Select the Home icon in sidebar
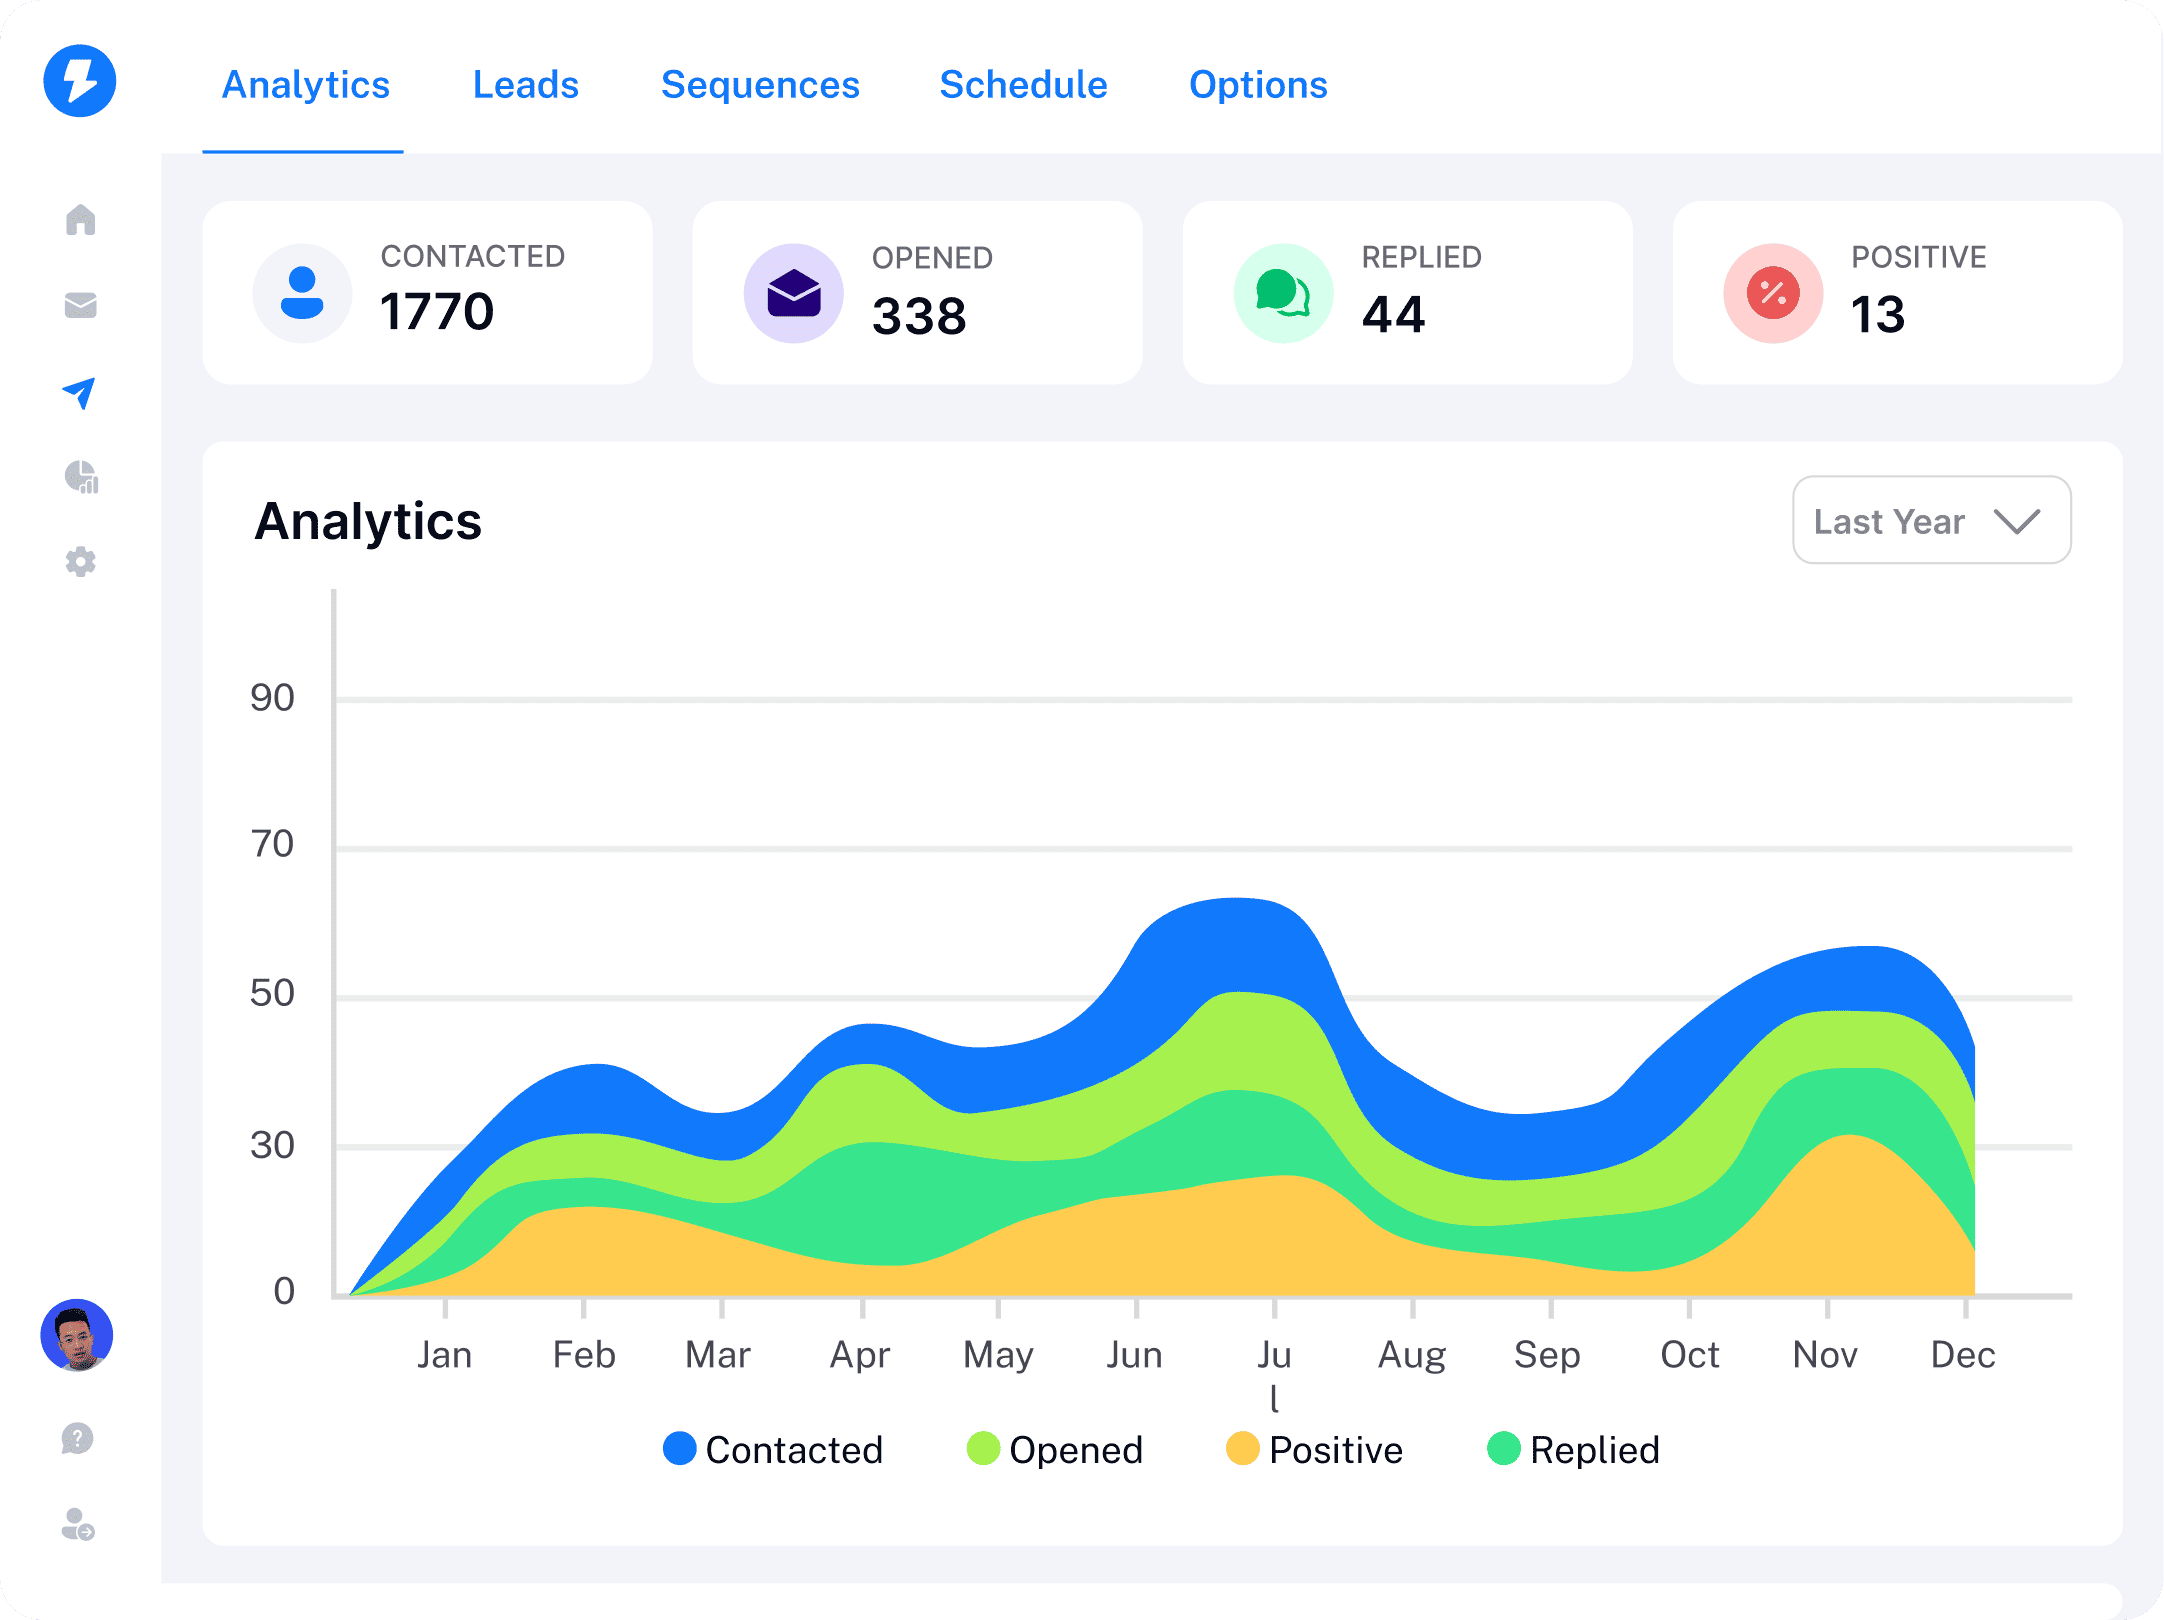Screen dimensions: 2164x1620 coord(80,222)
